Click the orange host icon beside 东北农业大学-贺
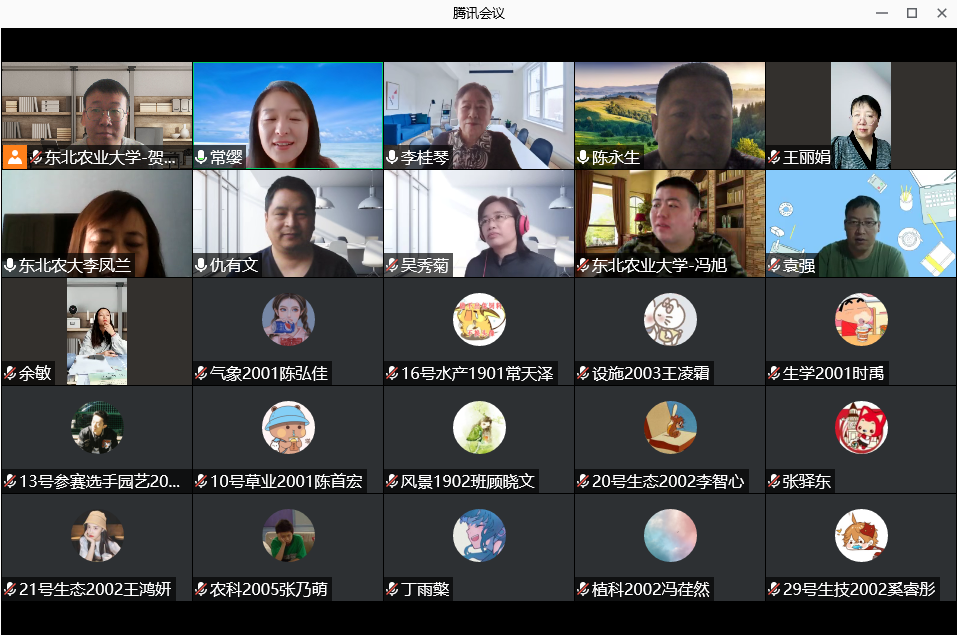Image resolution: width=957 pixels, height=635 pixels. (15, 157)
